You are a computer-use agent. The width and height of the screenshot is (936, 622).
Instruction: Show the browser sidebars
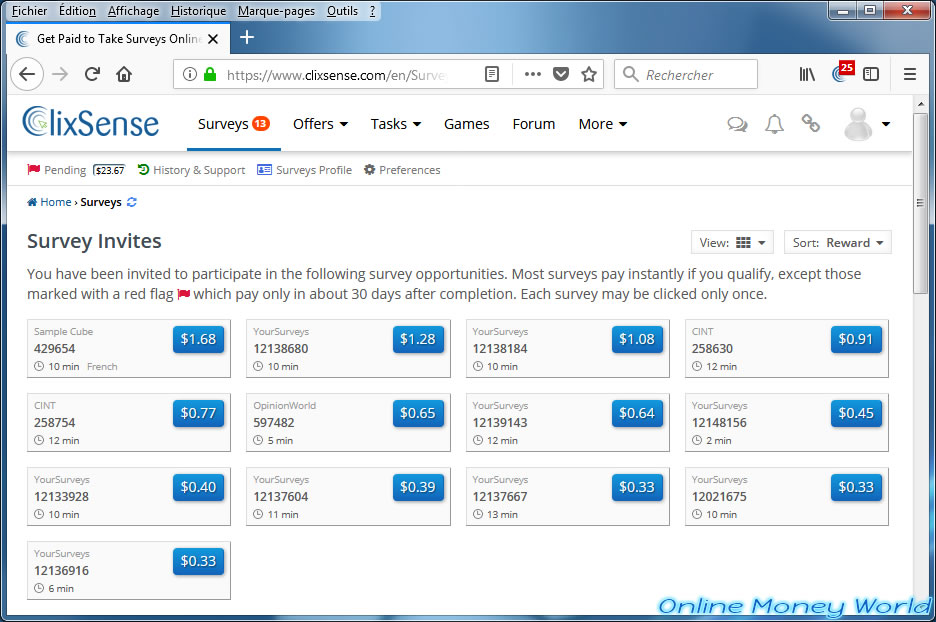[x=871, y=74]
